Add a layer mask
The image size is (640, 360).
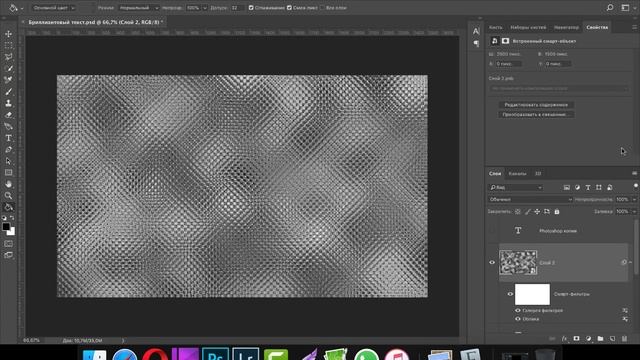(x=576, y=339)
